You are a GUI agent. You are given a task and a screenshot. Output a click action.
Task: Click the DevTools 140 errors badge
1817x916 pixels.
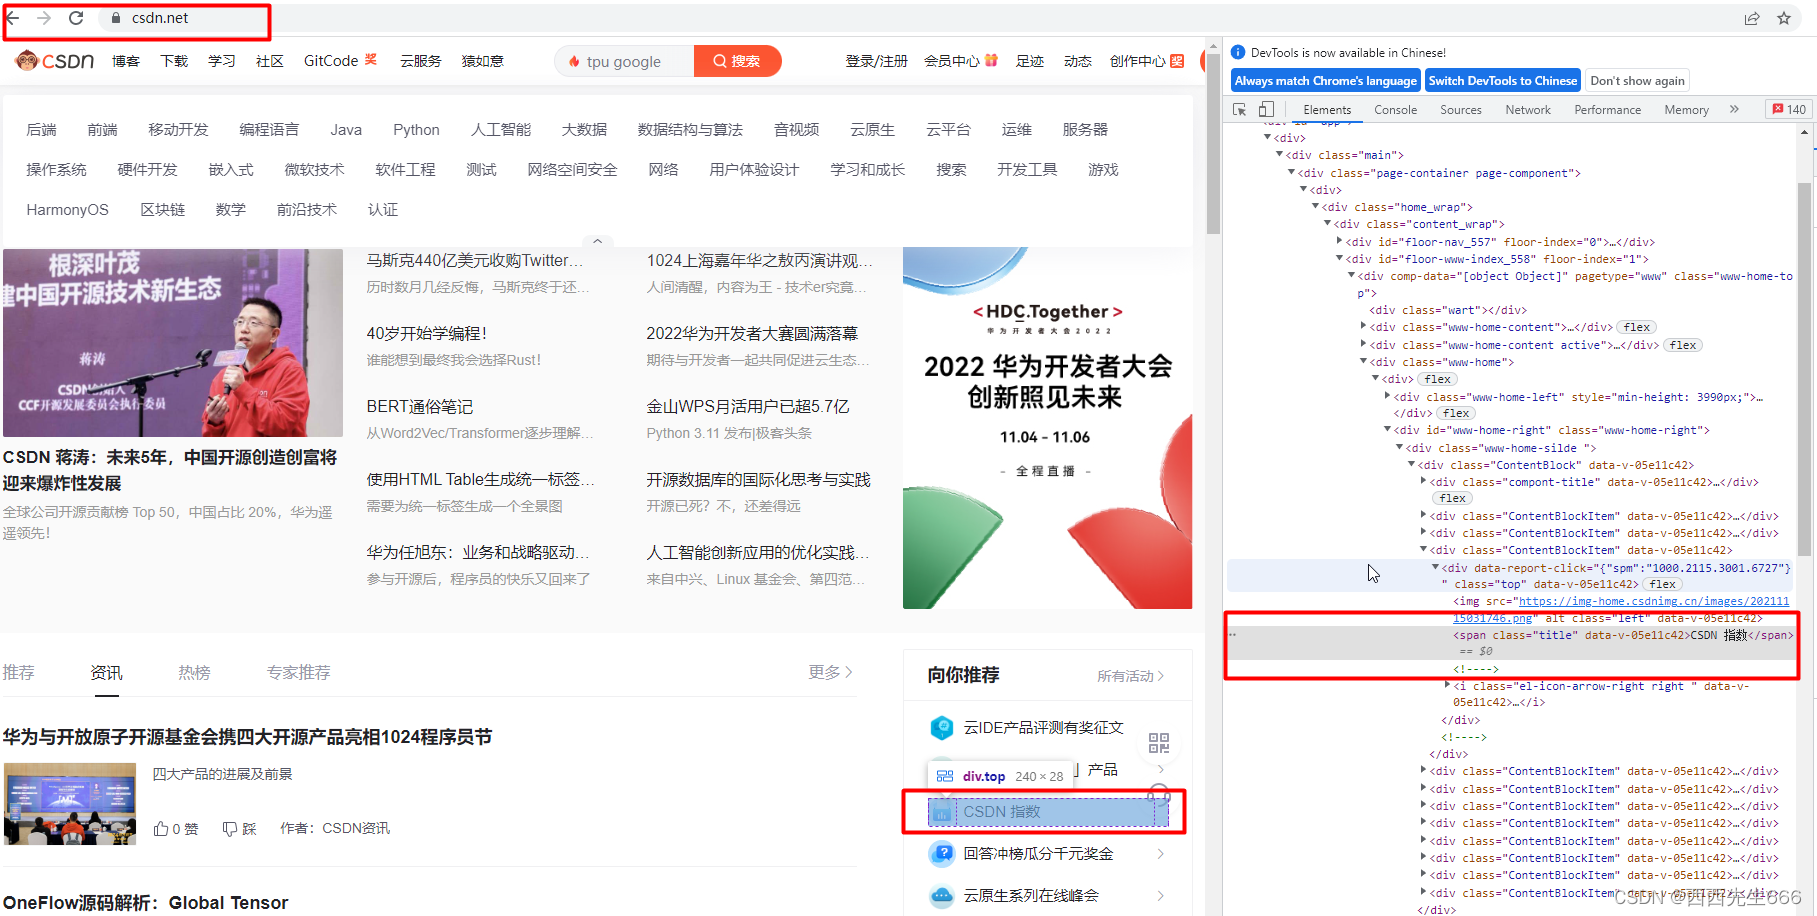coord(1790,110)
